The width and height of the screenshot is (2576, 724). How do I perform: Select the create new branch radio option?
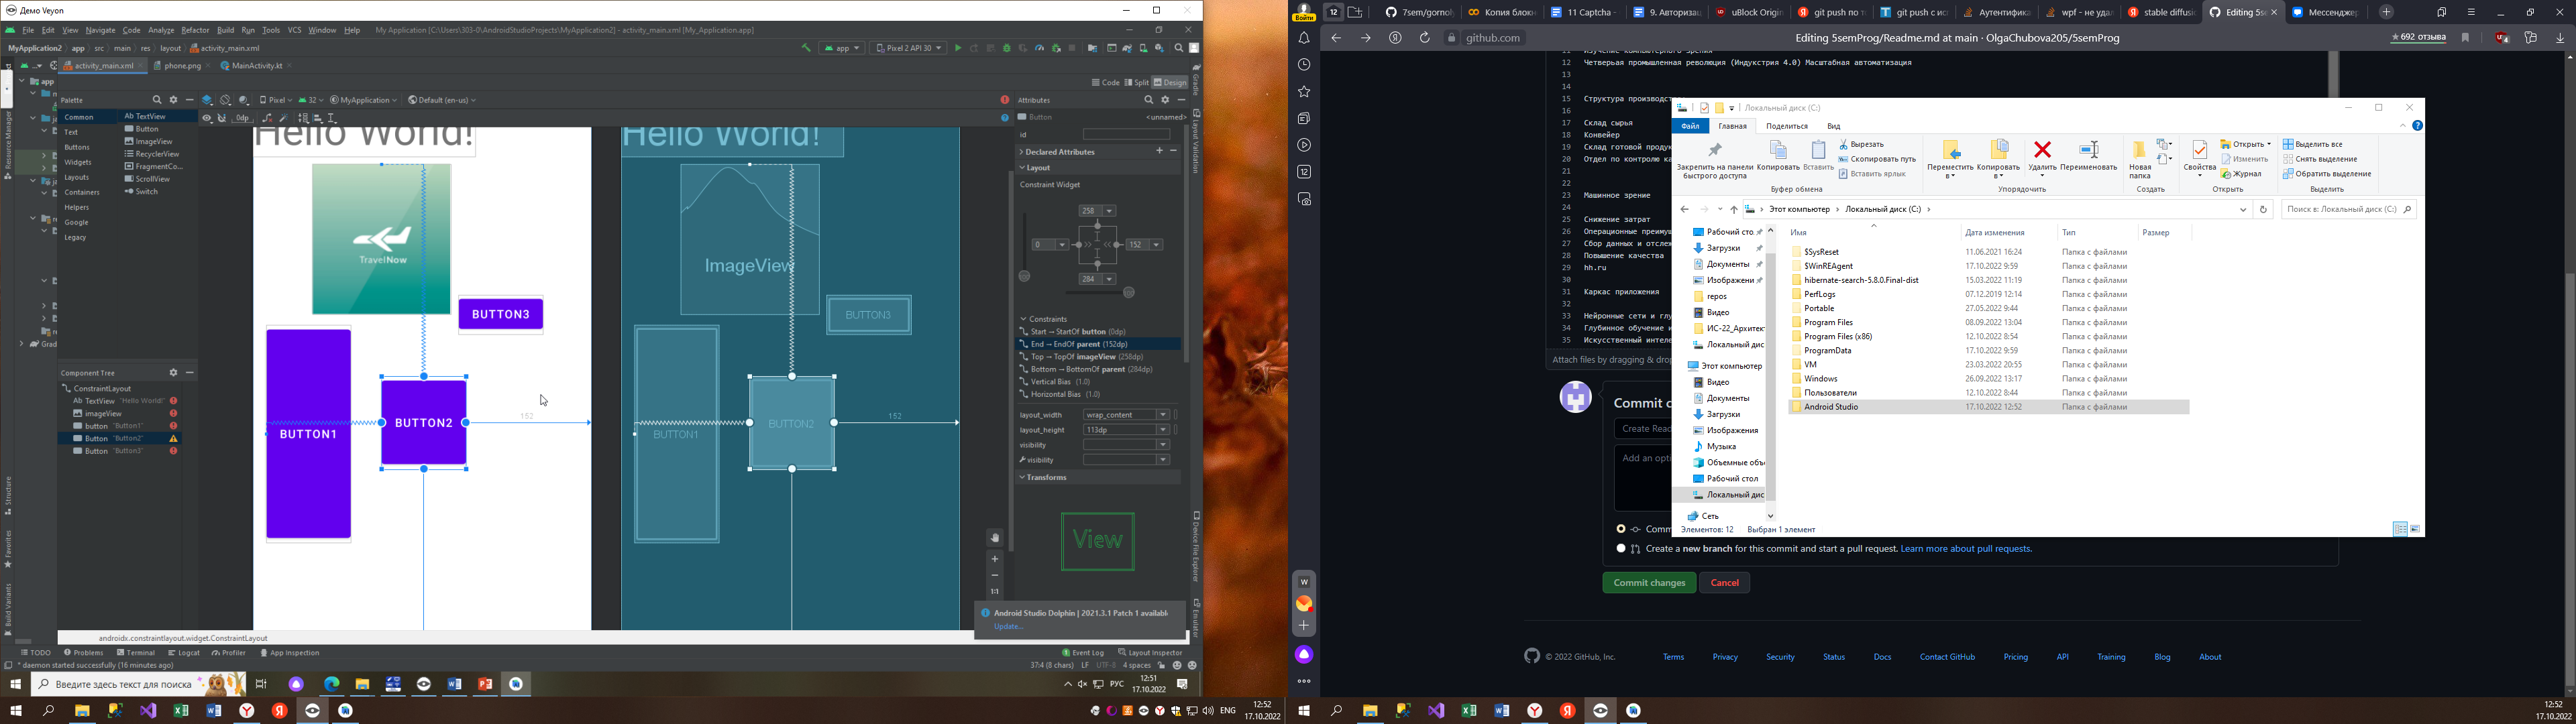pos(1621,549)
